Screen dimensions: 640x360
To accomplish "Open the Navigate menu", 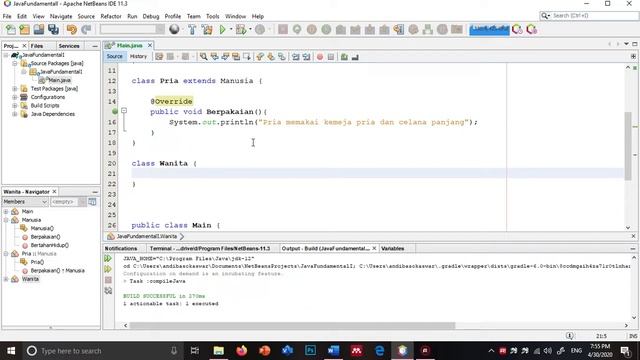I will [61, 16].
